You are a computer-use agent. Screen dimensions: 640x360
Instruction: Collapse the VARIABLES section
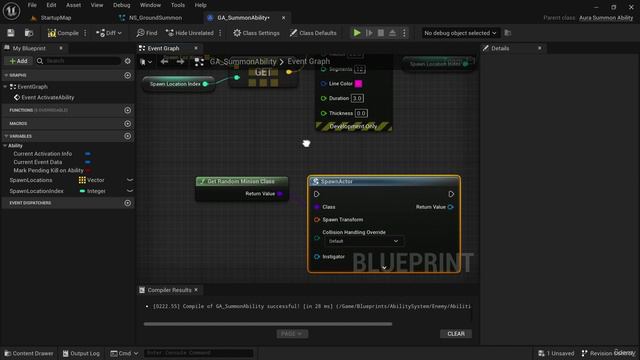pyautogui.click(x=6, y=136)
